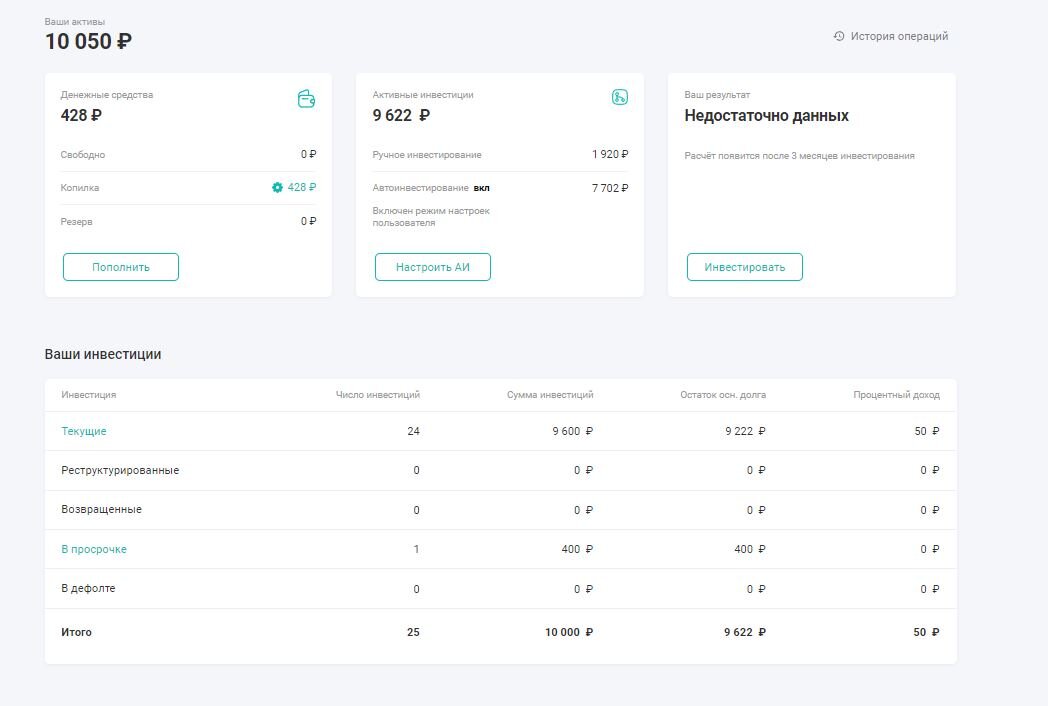1048x706 pixels.
Task: Open Копилка settings gear icon
Action: coord(277,187)
